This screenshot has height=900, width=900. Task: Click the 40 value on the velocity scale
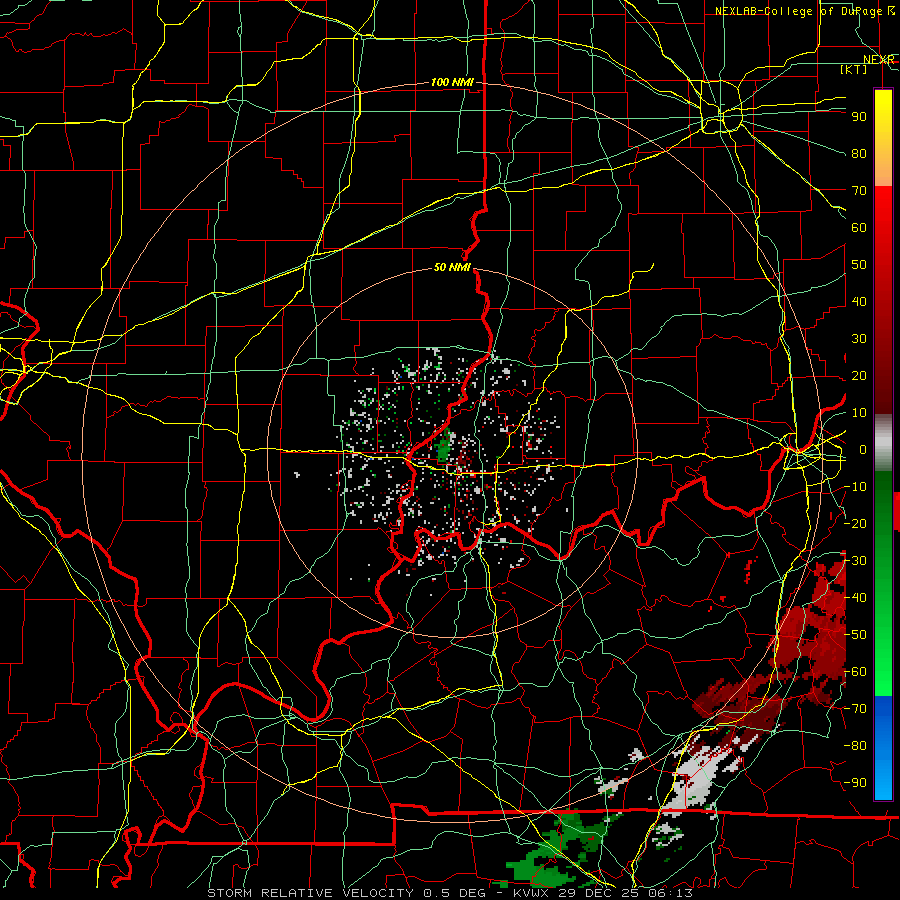point(859,301)
